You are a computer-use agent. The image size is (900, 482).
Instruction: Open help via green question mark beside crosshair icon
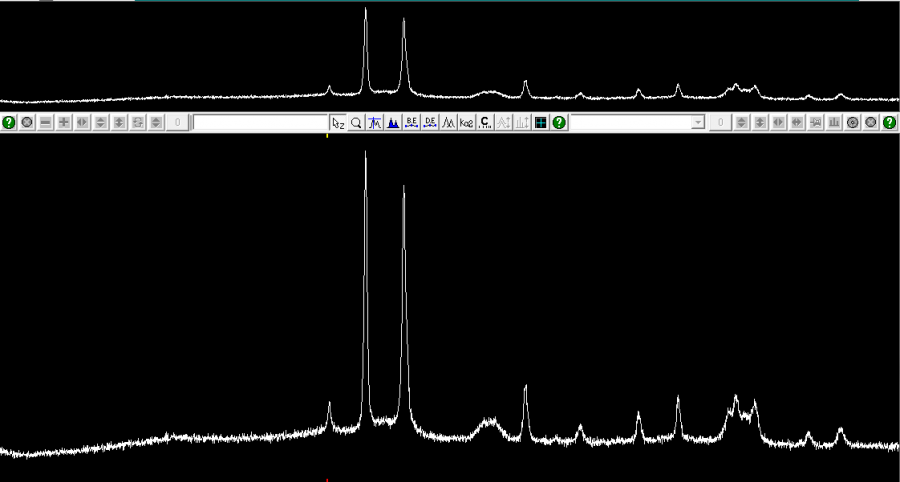pos(559,122)
